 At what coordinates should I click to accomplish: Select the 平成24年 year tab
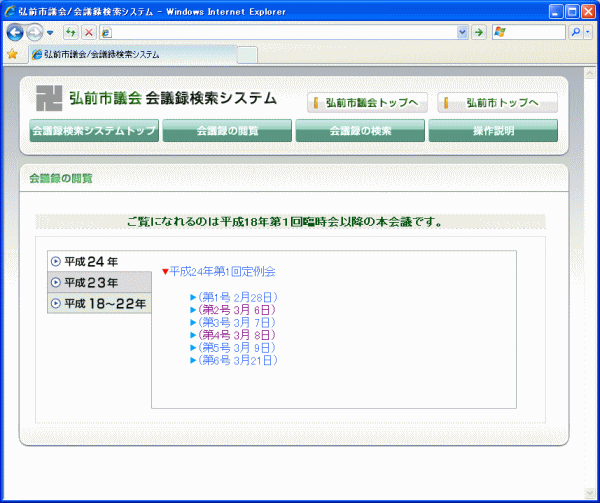coord(99,261)
